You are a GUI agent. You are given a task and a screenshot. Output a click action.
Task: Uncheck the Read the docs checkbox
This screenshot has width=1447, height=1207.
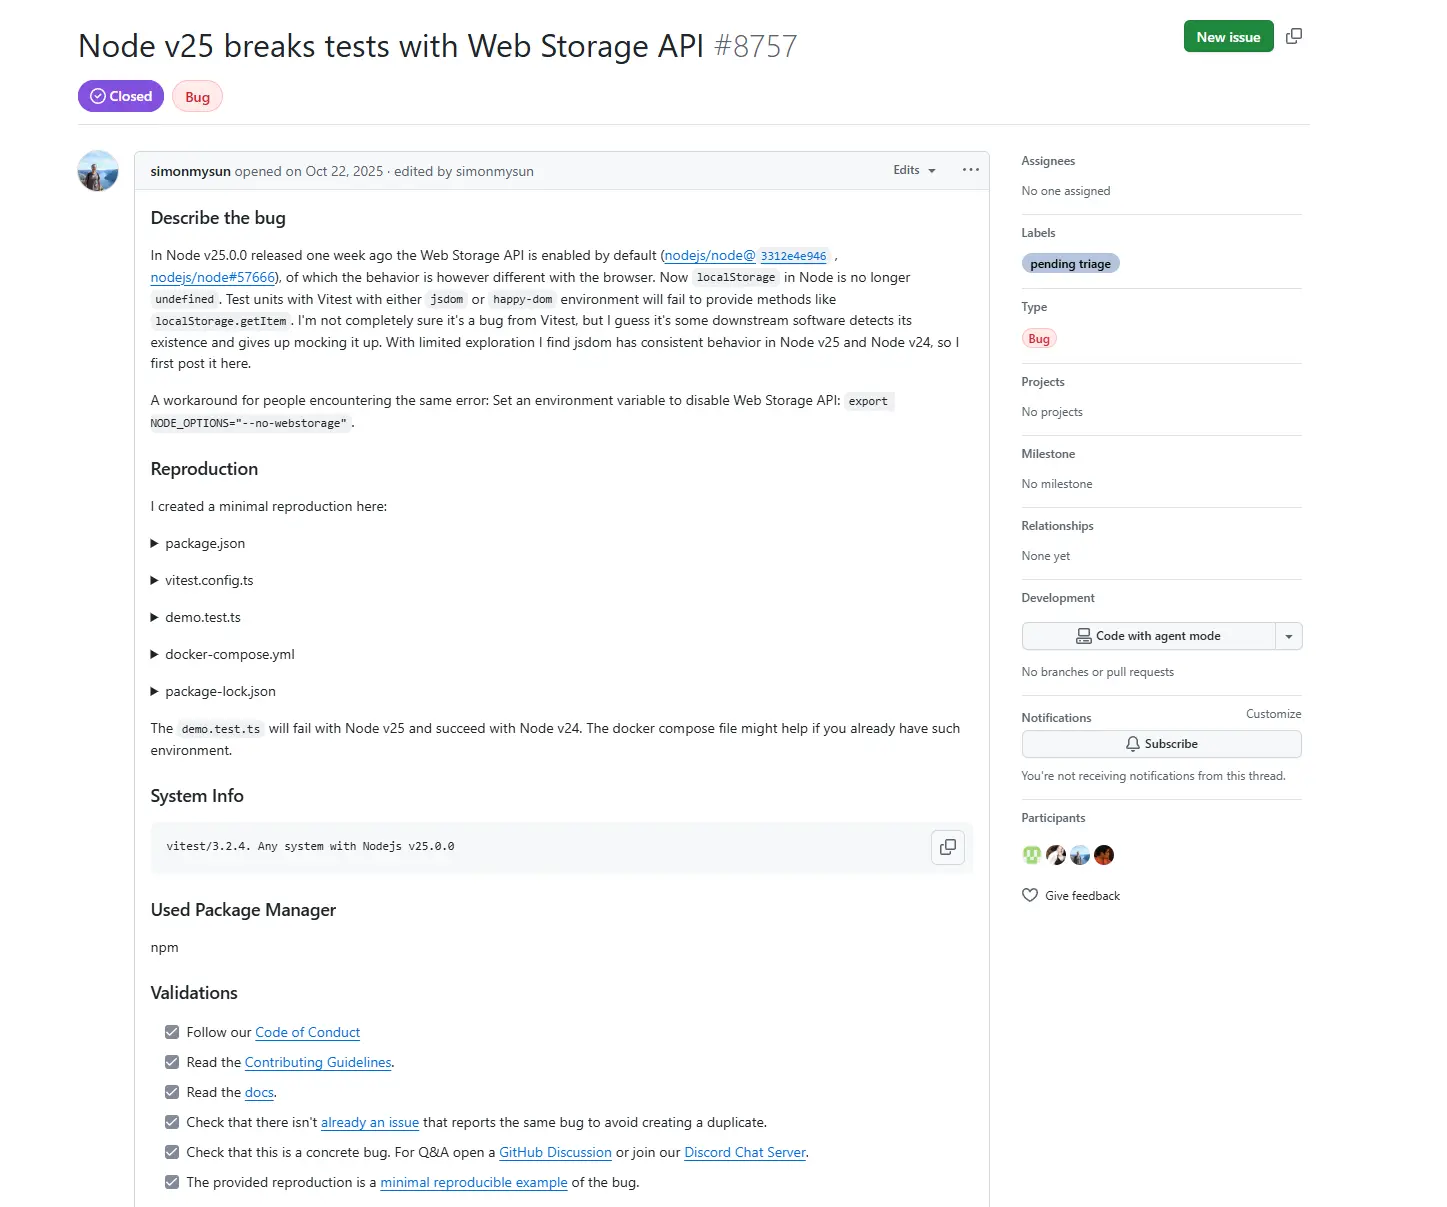172,1092
